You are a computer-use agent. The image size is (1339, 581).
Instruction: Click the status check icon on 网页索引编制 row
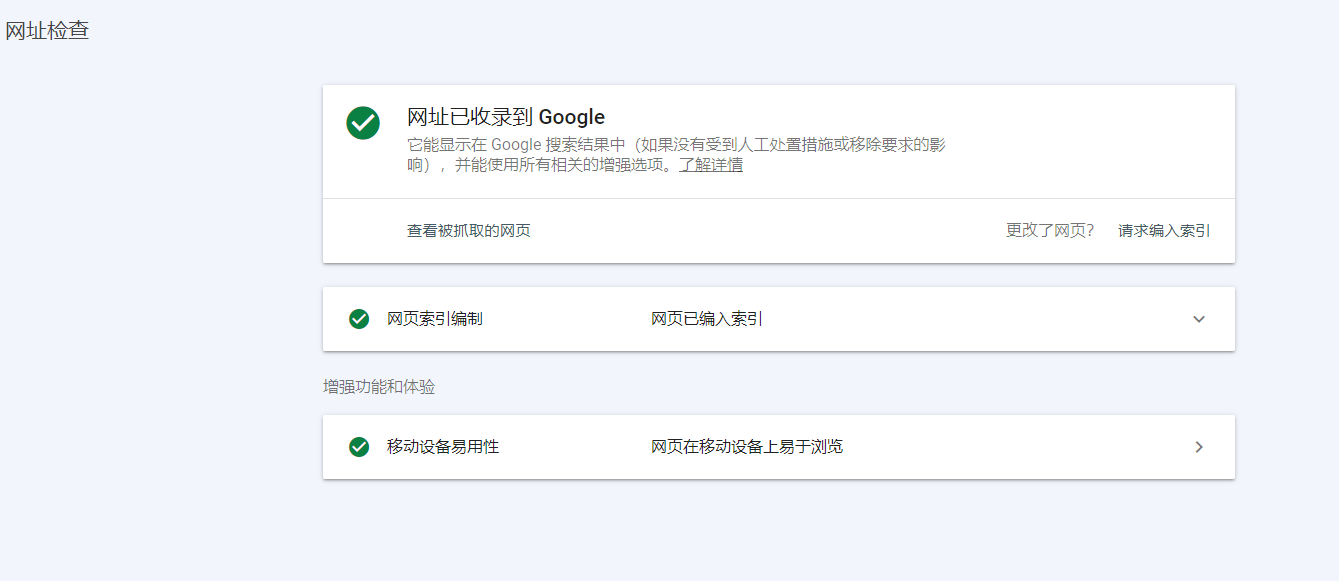coord(357,319)
